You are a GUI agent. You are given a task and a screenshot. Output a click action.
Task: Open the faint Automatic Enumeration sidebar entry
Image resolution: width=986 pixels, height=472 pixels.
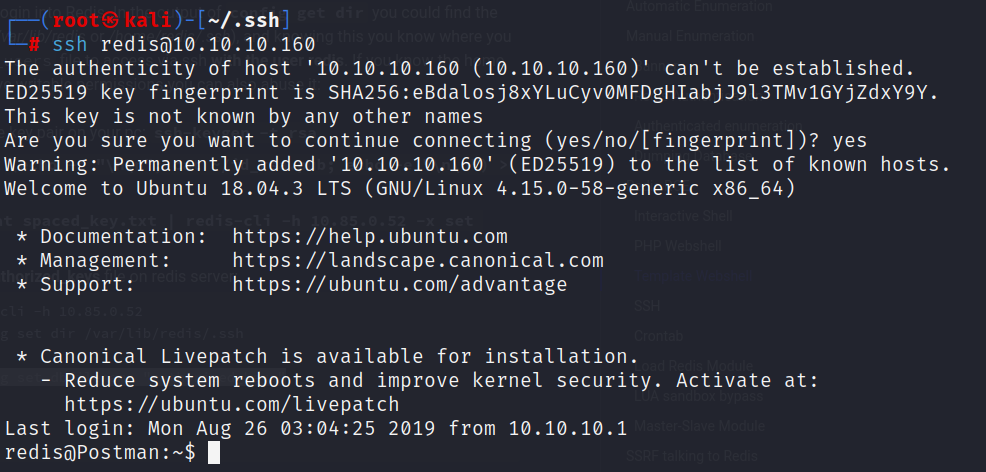point(699,7)
